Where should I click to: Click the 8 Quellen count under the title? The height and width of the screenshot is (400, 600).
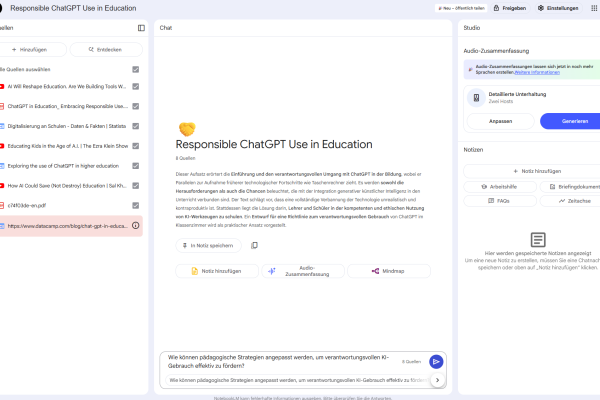pos(186,158)
